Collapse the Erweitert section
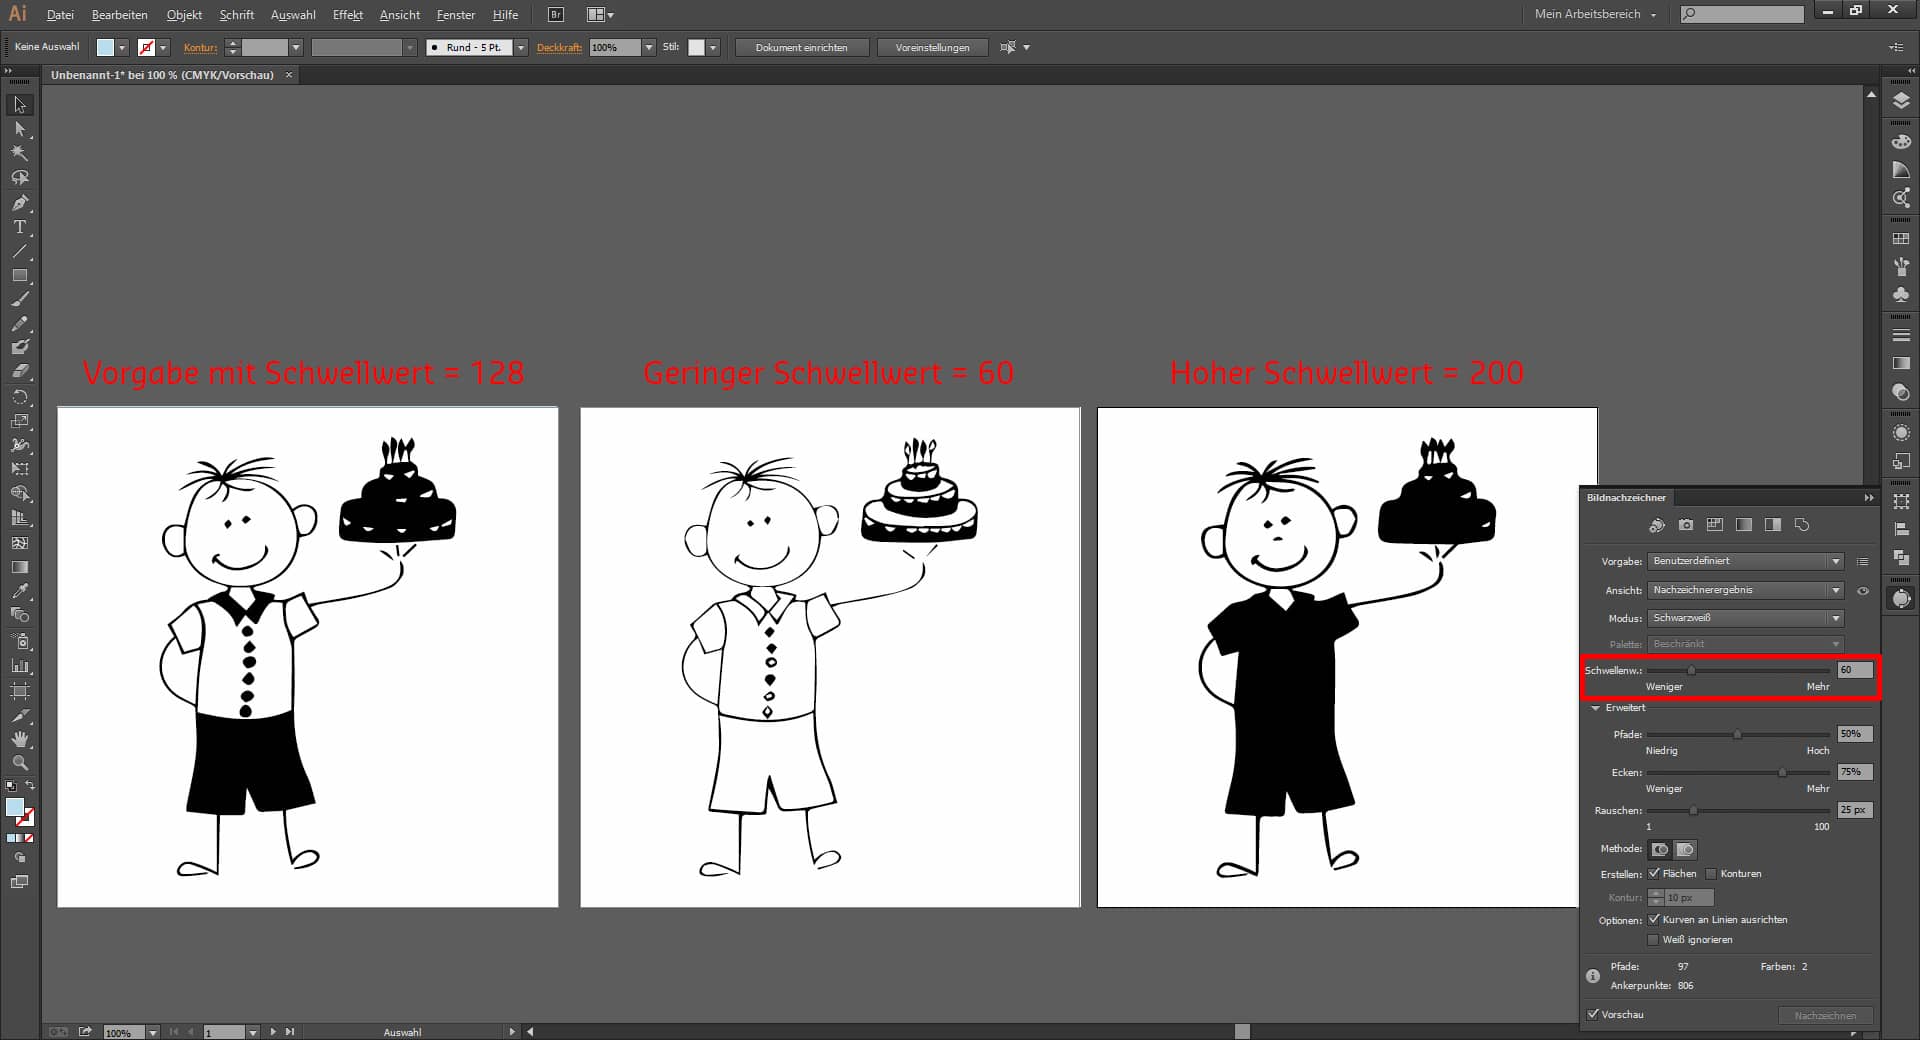 point(1596,708)
